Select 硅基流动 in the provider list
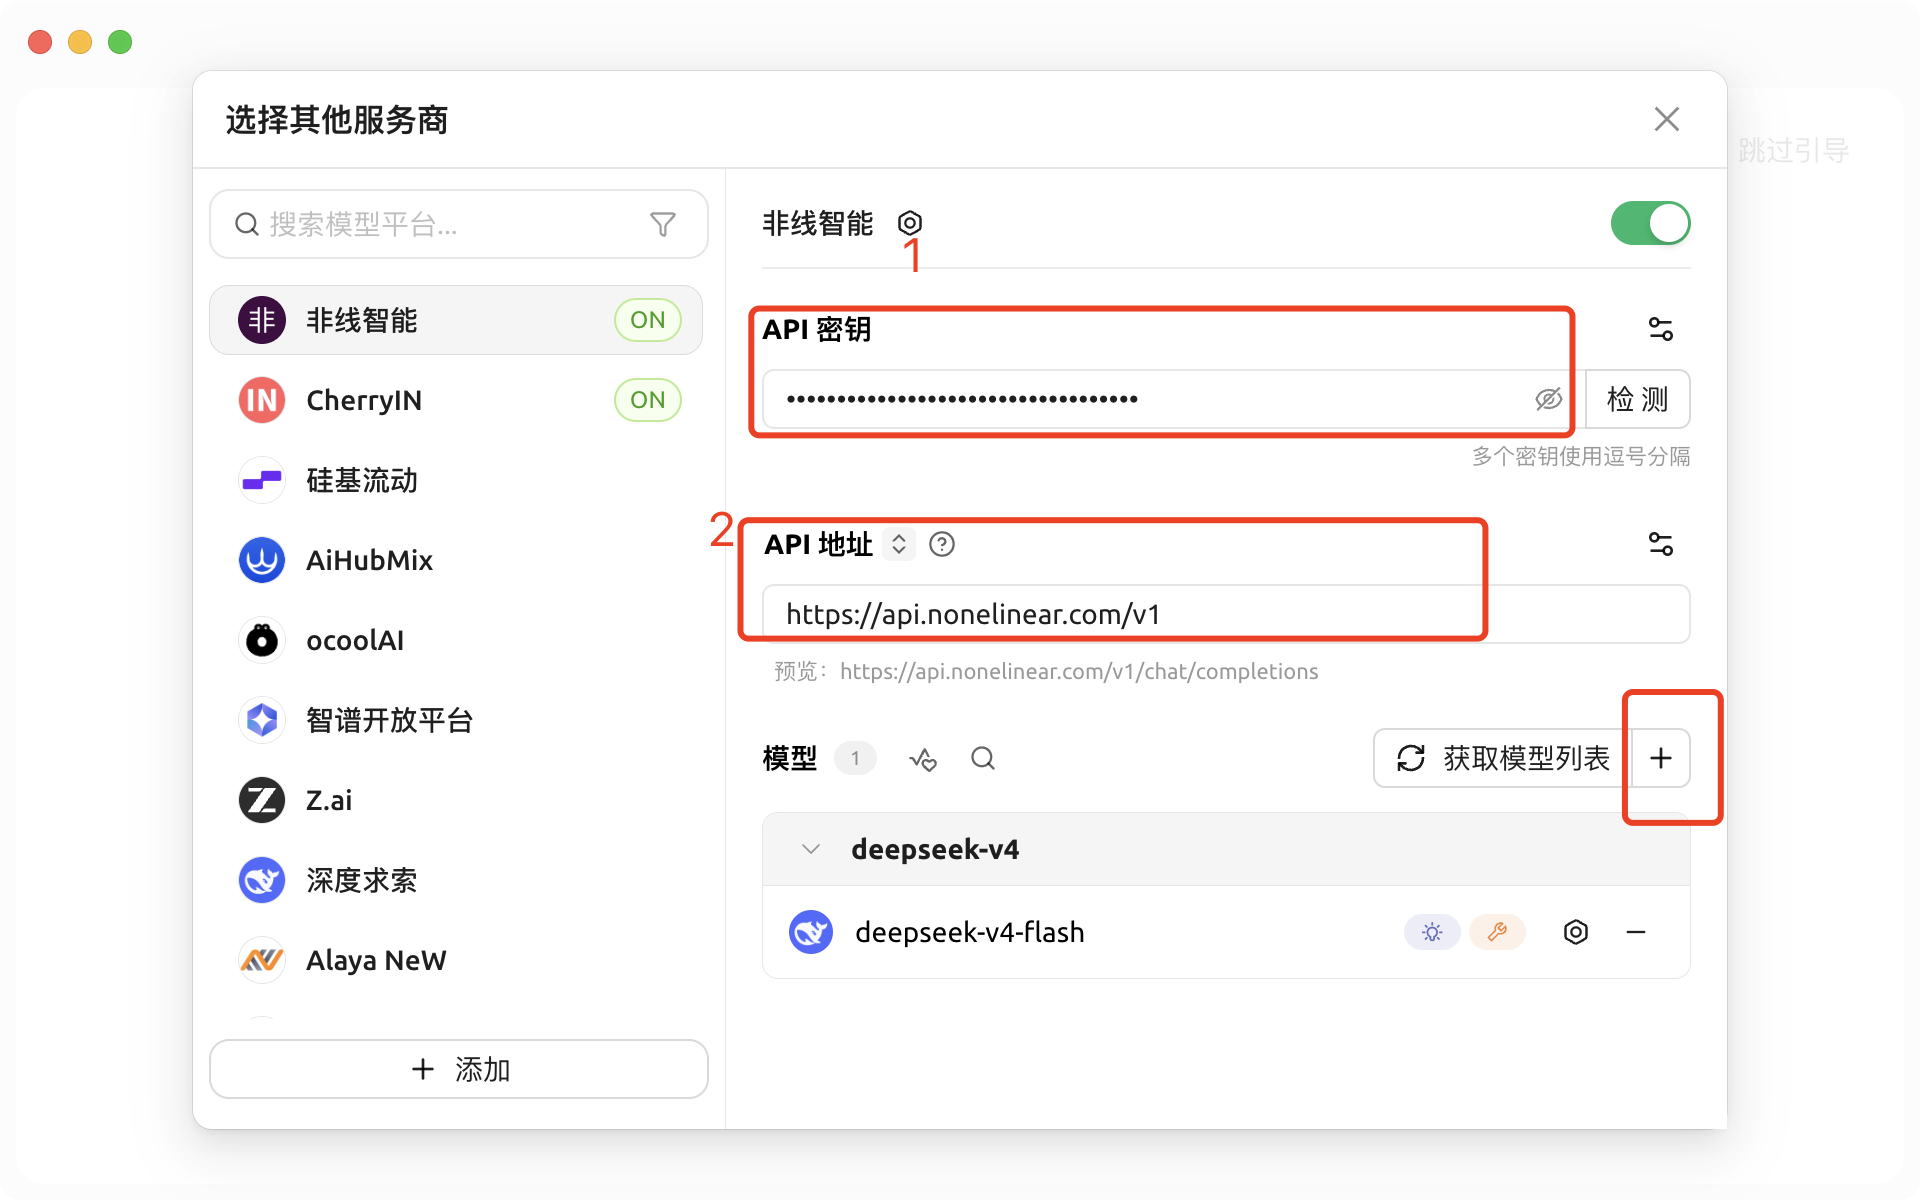The image size is (1920, 1200). pyautogui.click(x=456, y=480)
